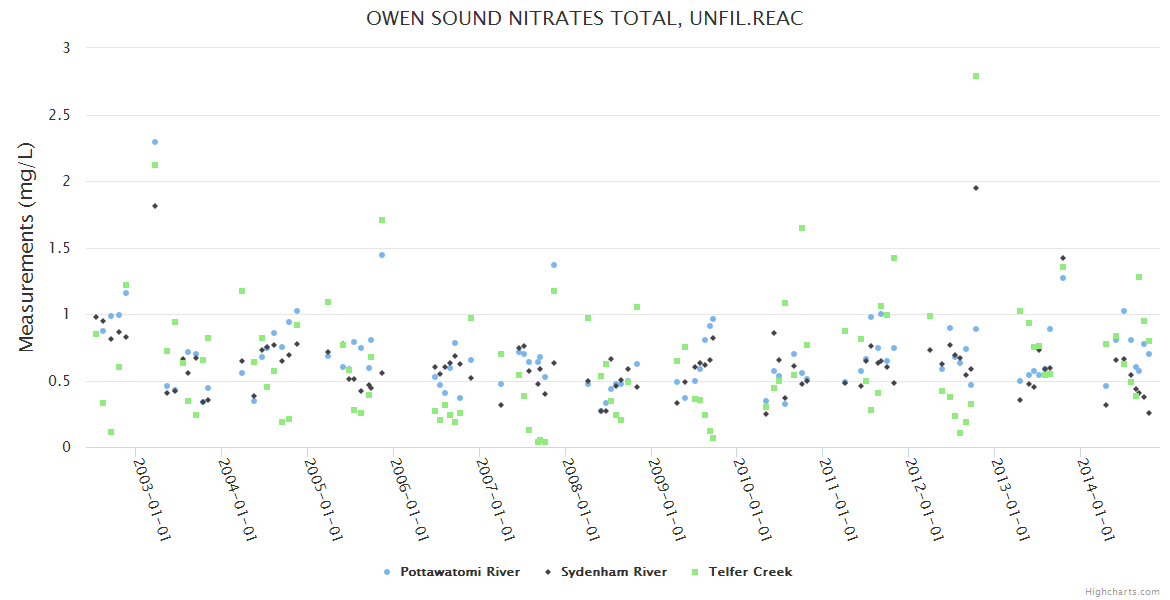Toggle Telfer Creek series label in legend
Image resolution: width=1170 pixels, height=600 pixels.
pos(750,572)
